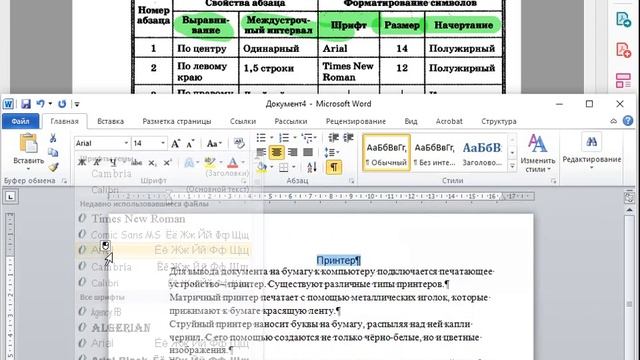
Task: Open line spacing dropdown
Action: [x=332, y=153]
